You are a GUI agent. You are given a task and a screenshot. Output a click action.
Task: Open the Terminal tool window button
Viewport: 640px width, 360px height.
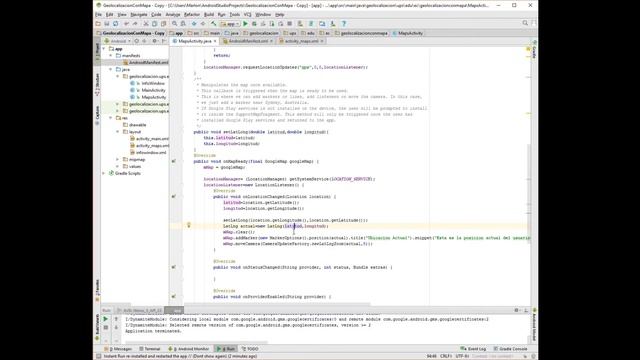(150, 349)
